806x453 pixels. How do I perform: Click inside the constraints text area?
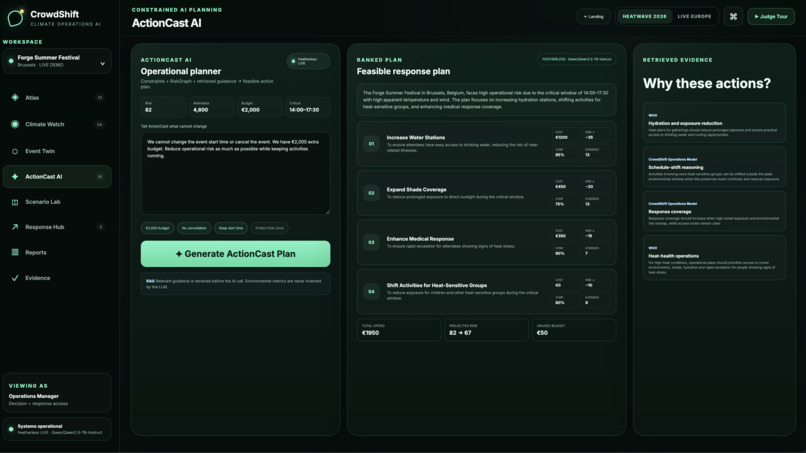click(235, 173)
